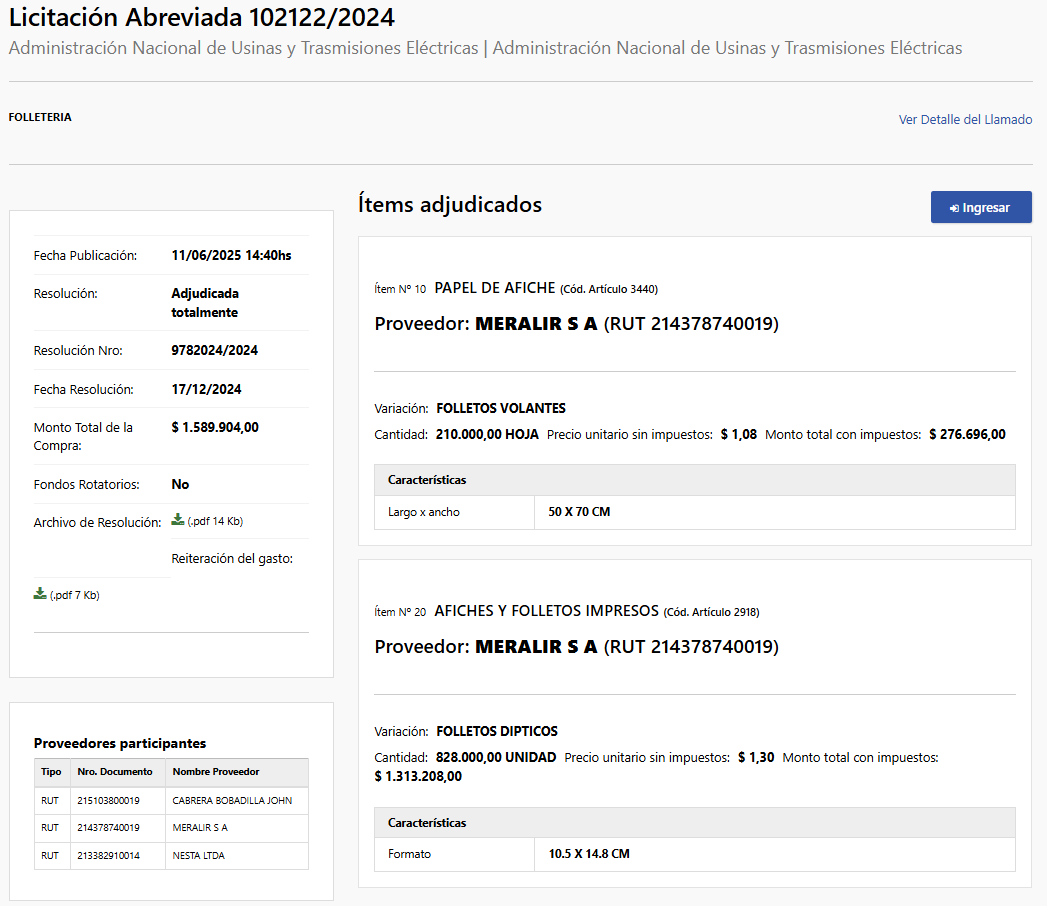Click the "Tipo" column header
This screenshot has width=1047, height=906.
51,772
